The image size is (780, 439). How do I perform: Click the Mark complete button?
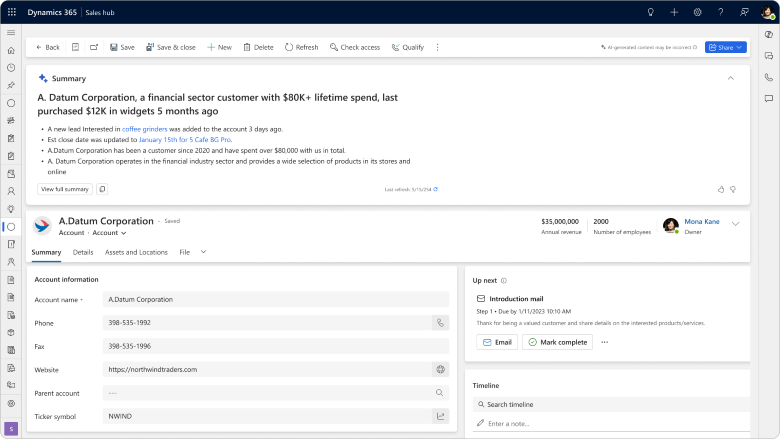(557, 342)
